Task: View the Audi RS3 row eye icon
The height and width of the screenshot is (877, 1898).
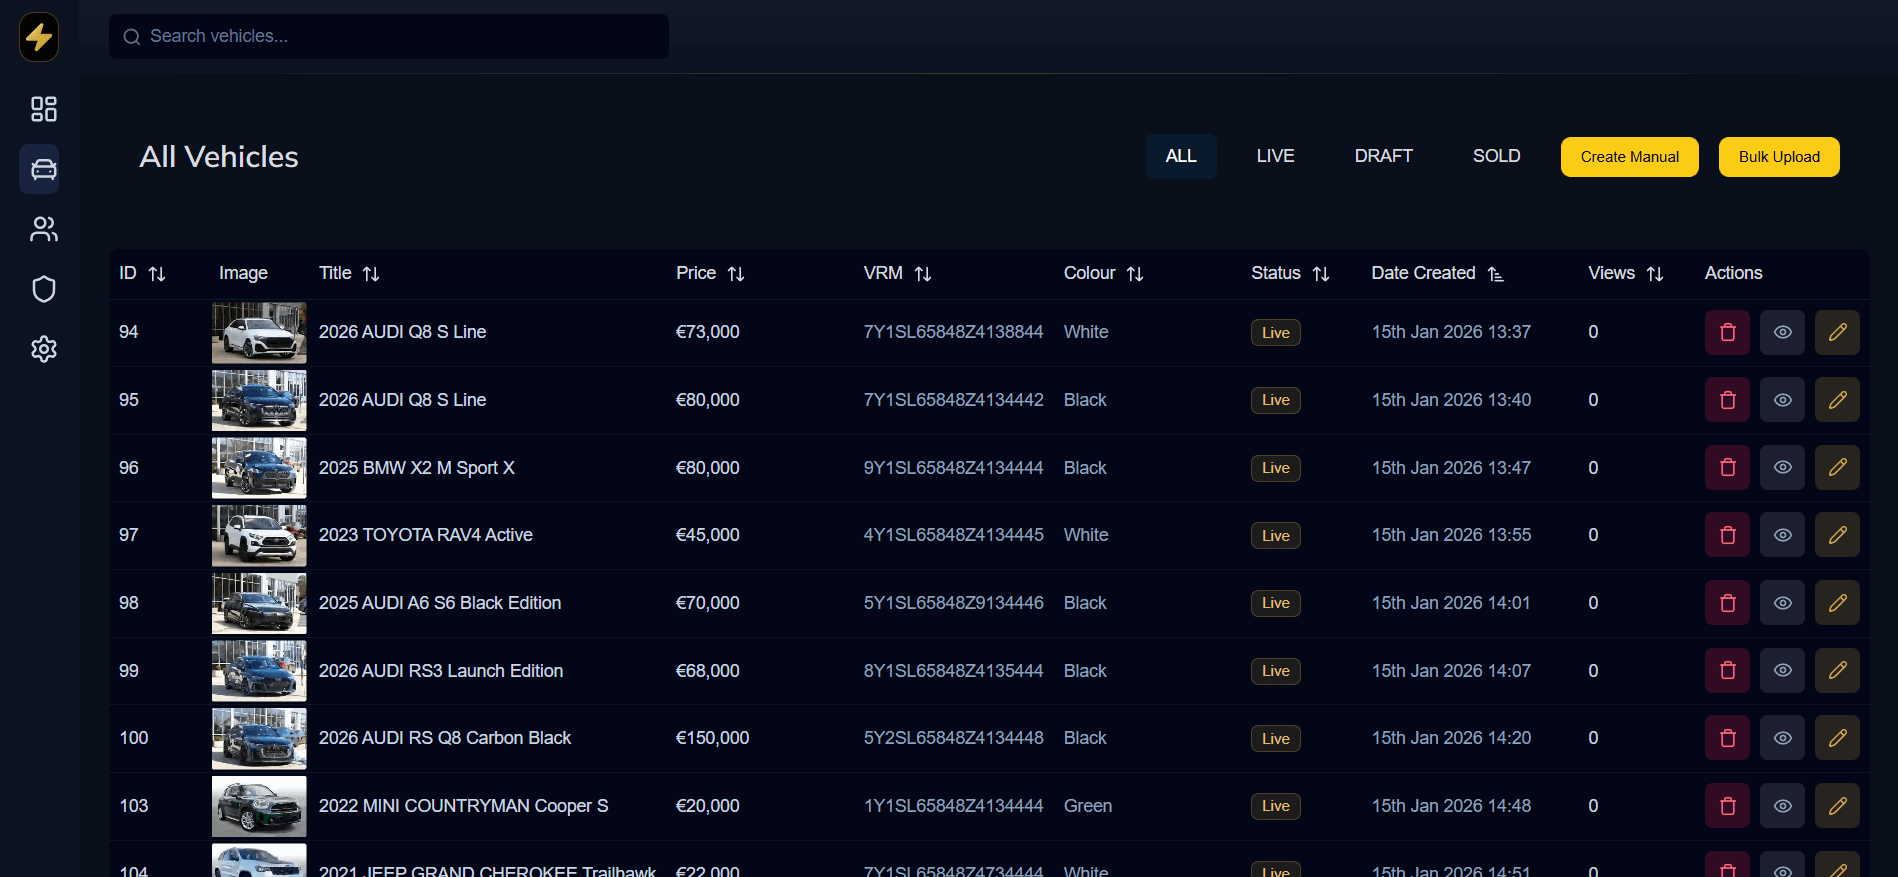Action: pyautogui.click(x=1782, y=670)
